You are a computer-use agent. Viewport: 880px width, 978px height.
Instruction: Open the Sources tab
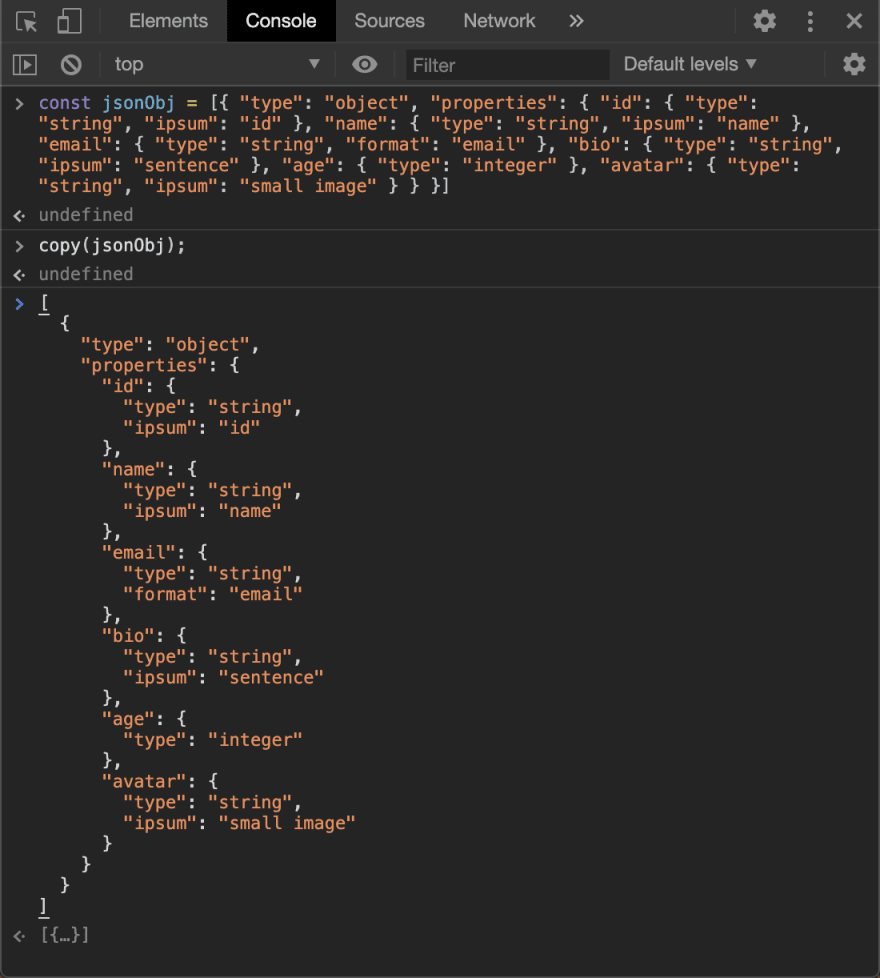(x=389, y=21)
